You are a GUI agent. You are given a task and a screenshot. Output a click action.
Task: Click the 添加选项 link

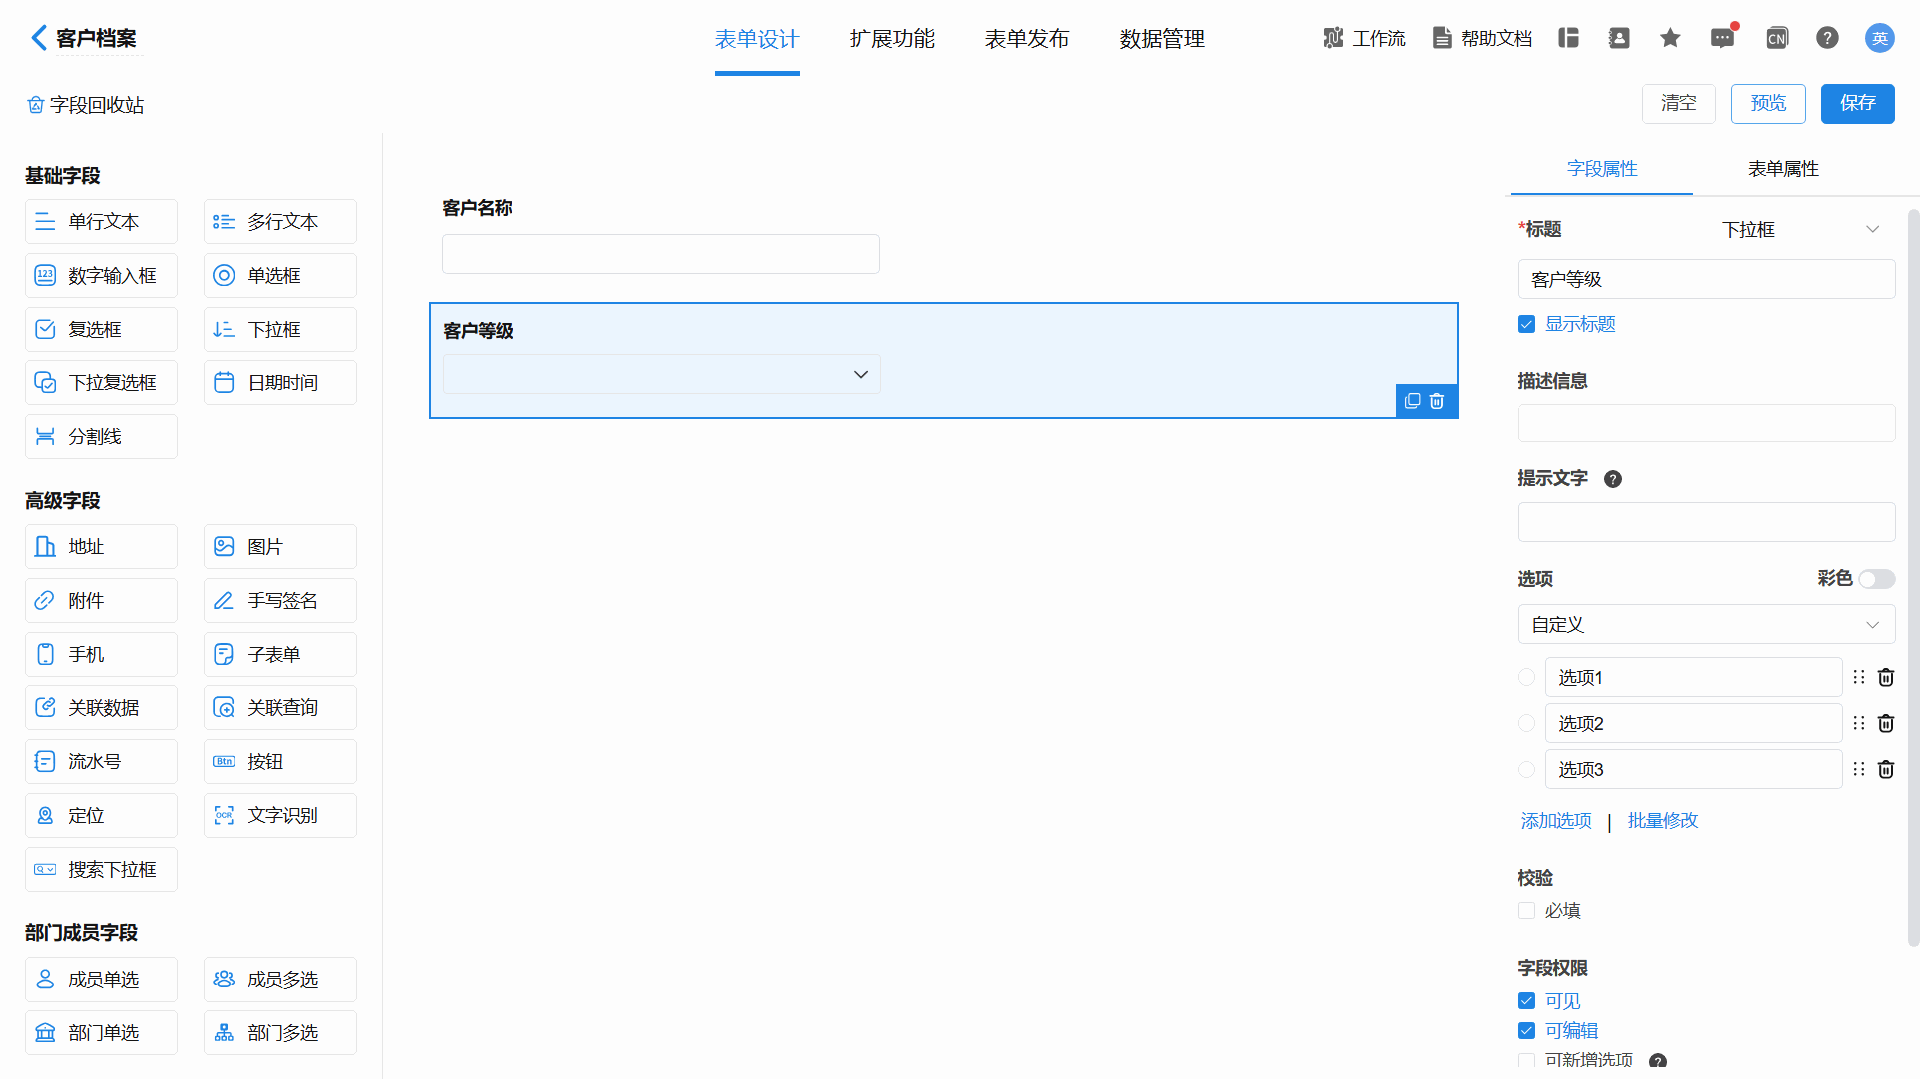[x=1556, y=821]
